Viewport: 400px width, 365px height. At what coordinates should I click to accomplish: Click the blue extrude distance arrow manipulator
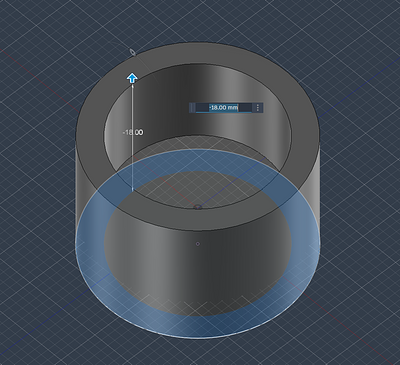tap(132, 79)
